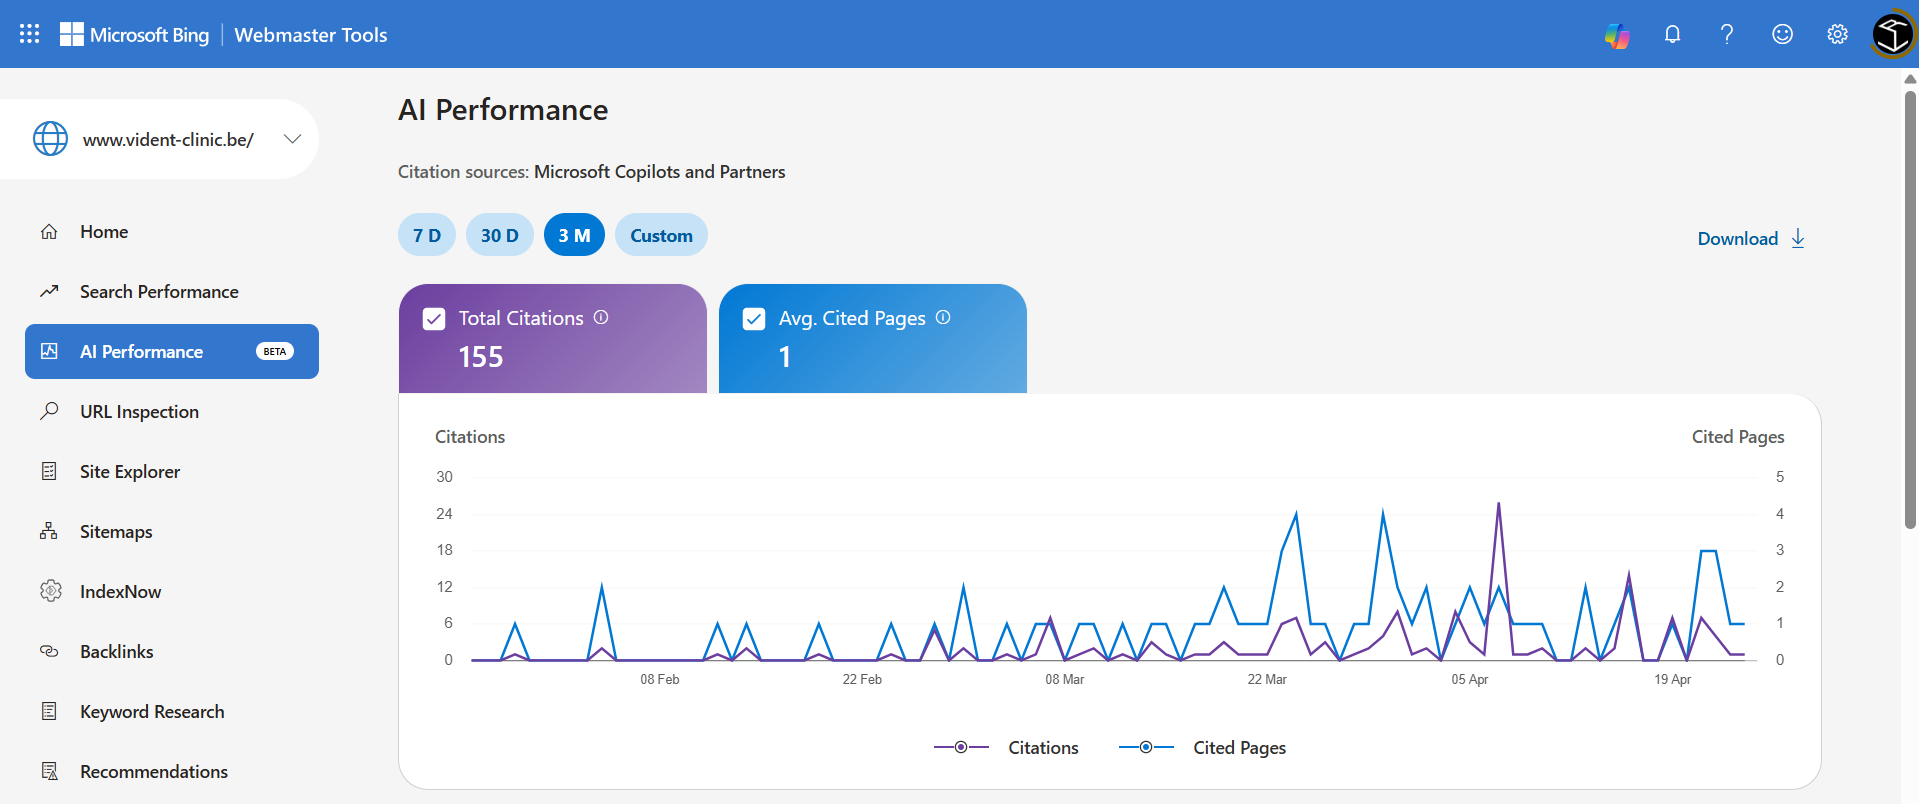Screen dimensions: 1919x804
Task: Click the 05 Apr axis label
Action: click(1470, 679)
